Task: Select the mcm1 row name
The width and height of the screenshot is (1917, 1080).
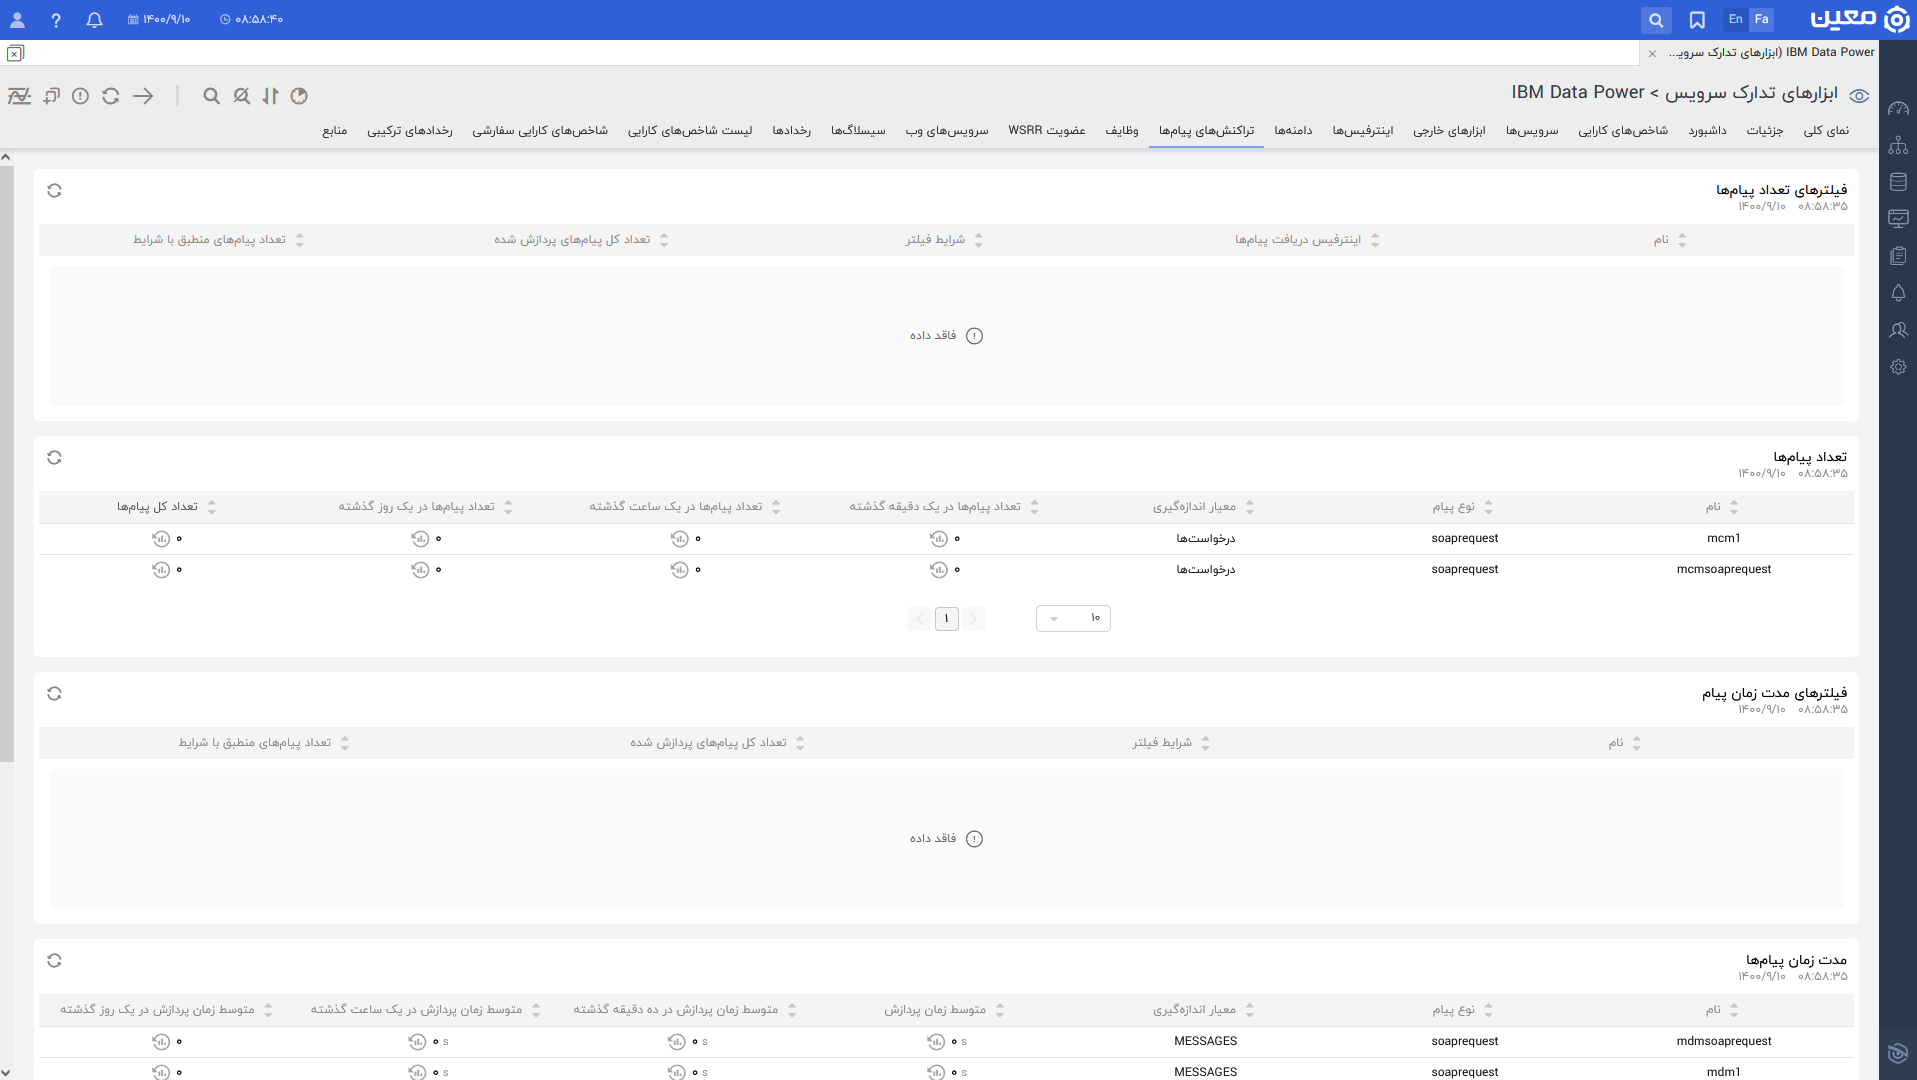Action: click(1723, 538)
